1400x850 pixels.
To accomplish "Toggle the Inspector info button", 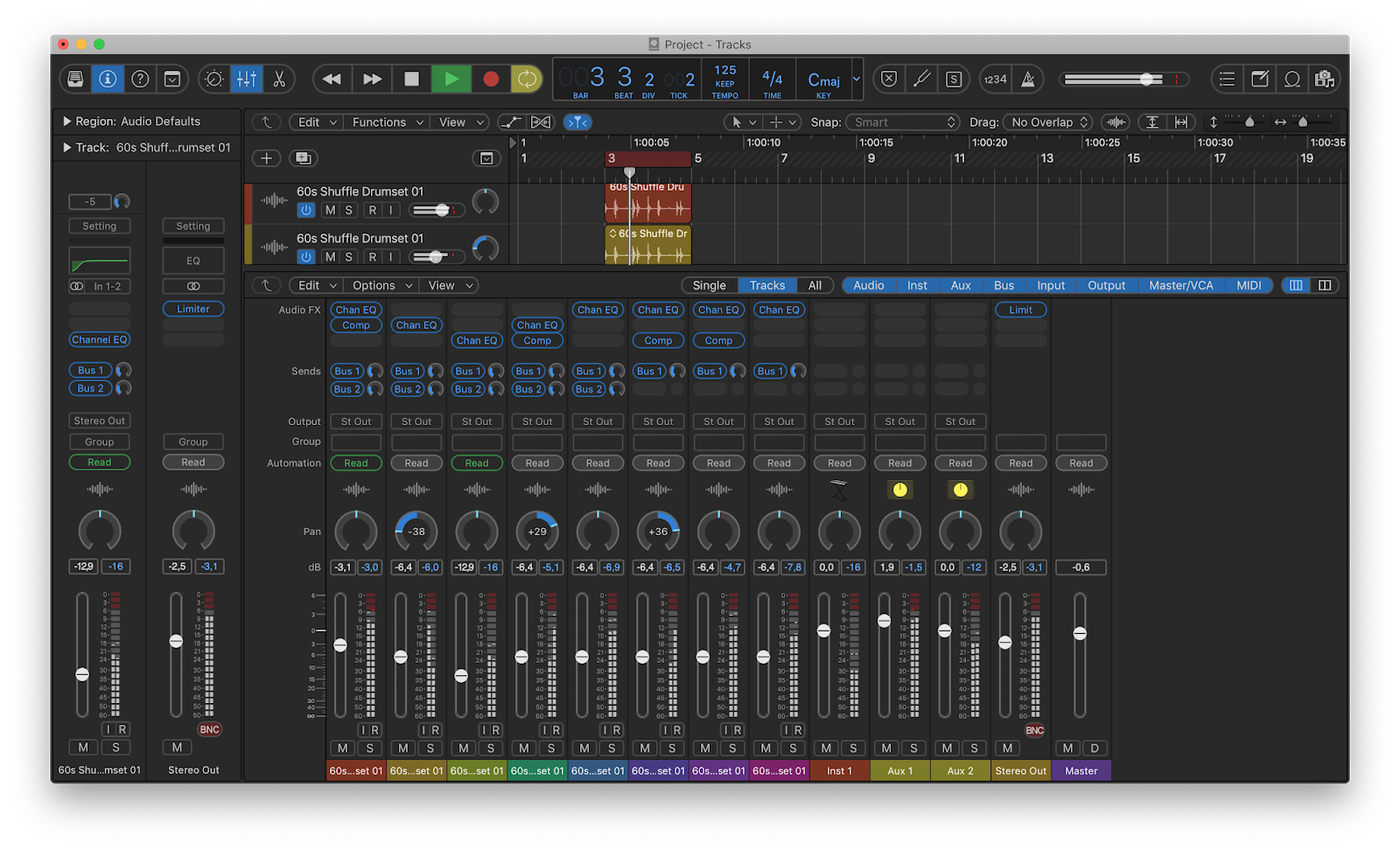I will pyautogui.click(x=108, y=78).
